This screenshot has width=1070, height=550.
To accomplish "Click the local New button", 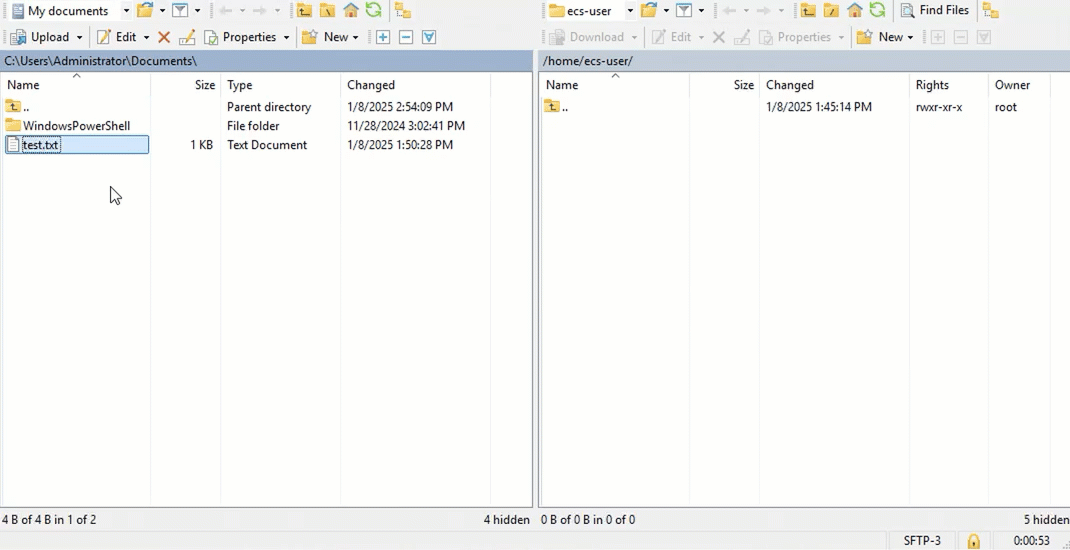I will coord(326,37).
